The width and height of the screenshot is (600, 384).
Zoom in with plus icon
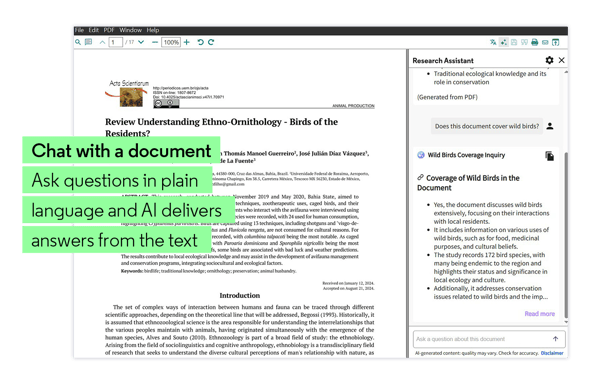click(187, 42)
